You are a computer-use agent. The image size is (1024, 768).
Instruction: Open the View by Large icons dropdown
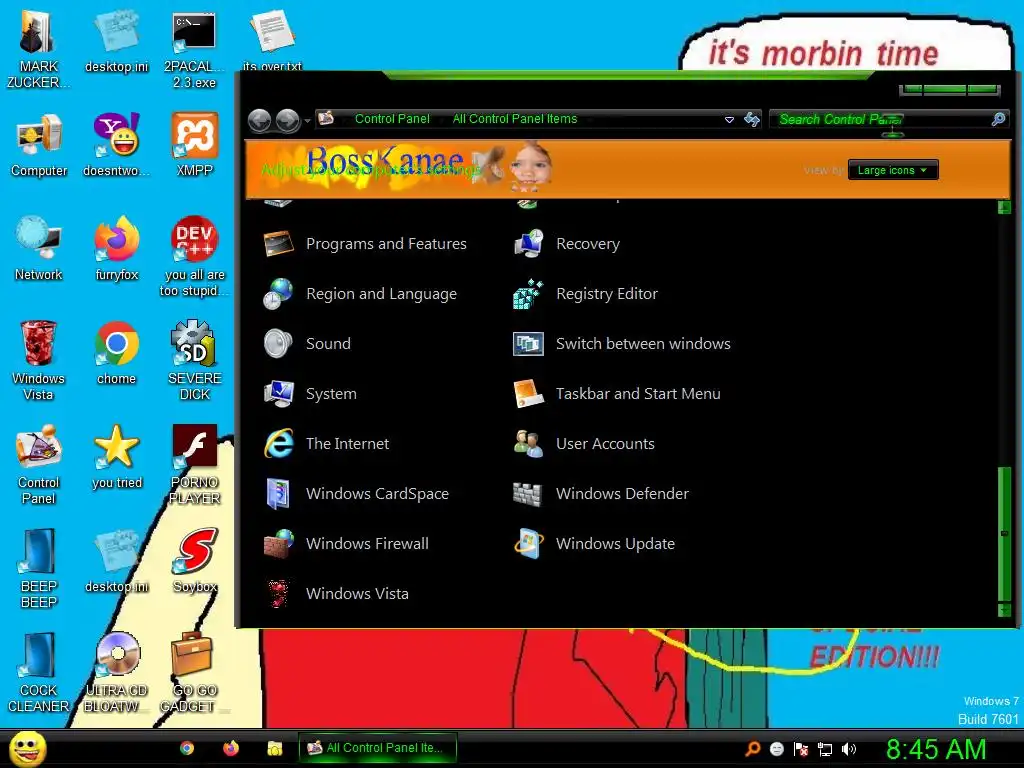point(892,170)
